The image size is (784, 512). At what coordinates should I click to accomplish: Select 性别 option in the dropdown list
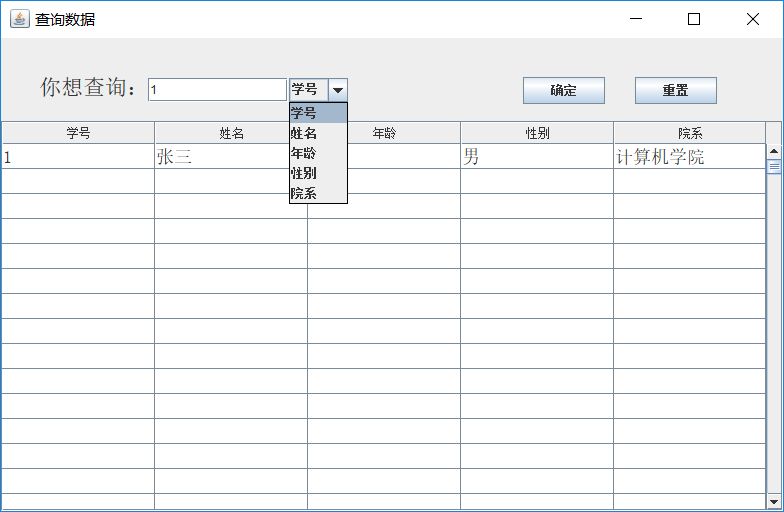(318, 173)
